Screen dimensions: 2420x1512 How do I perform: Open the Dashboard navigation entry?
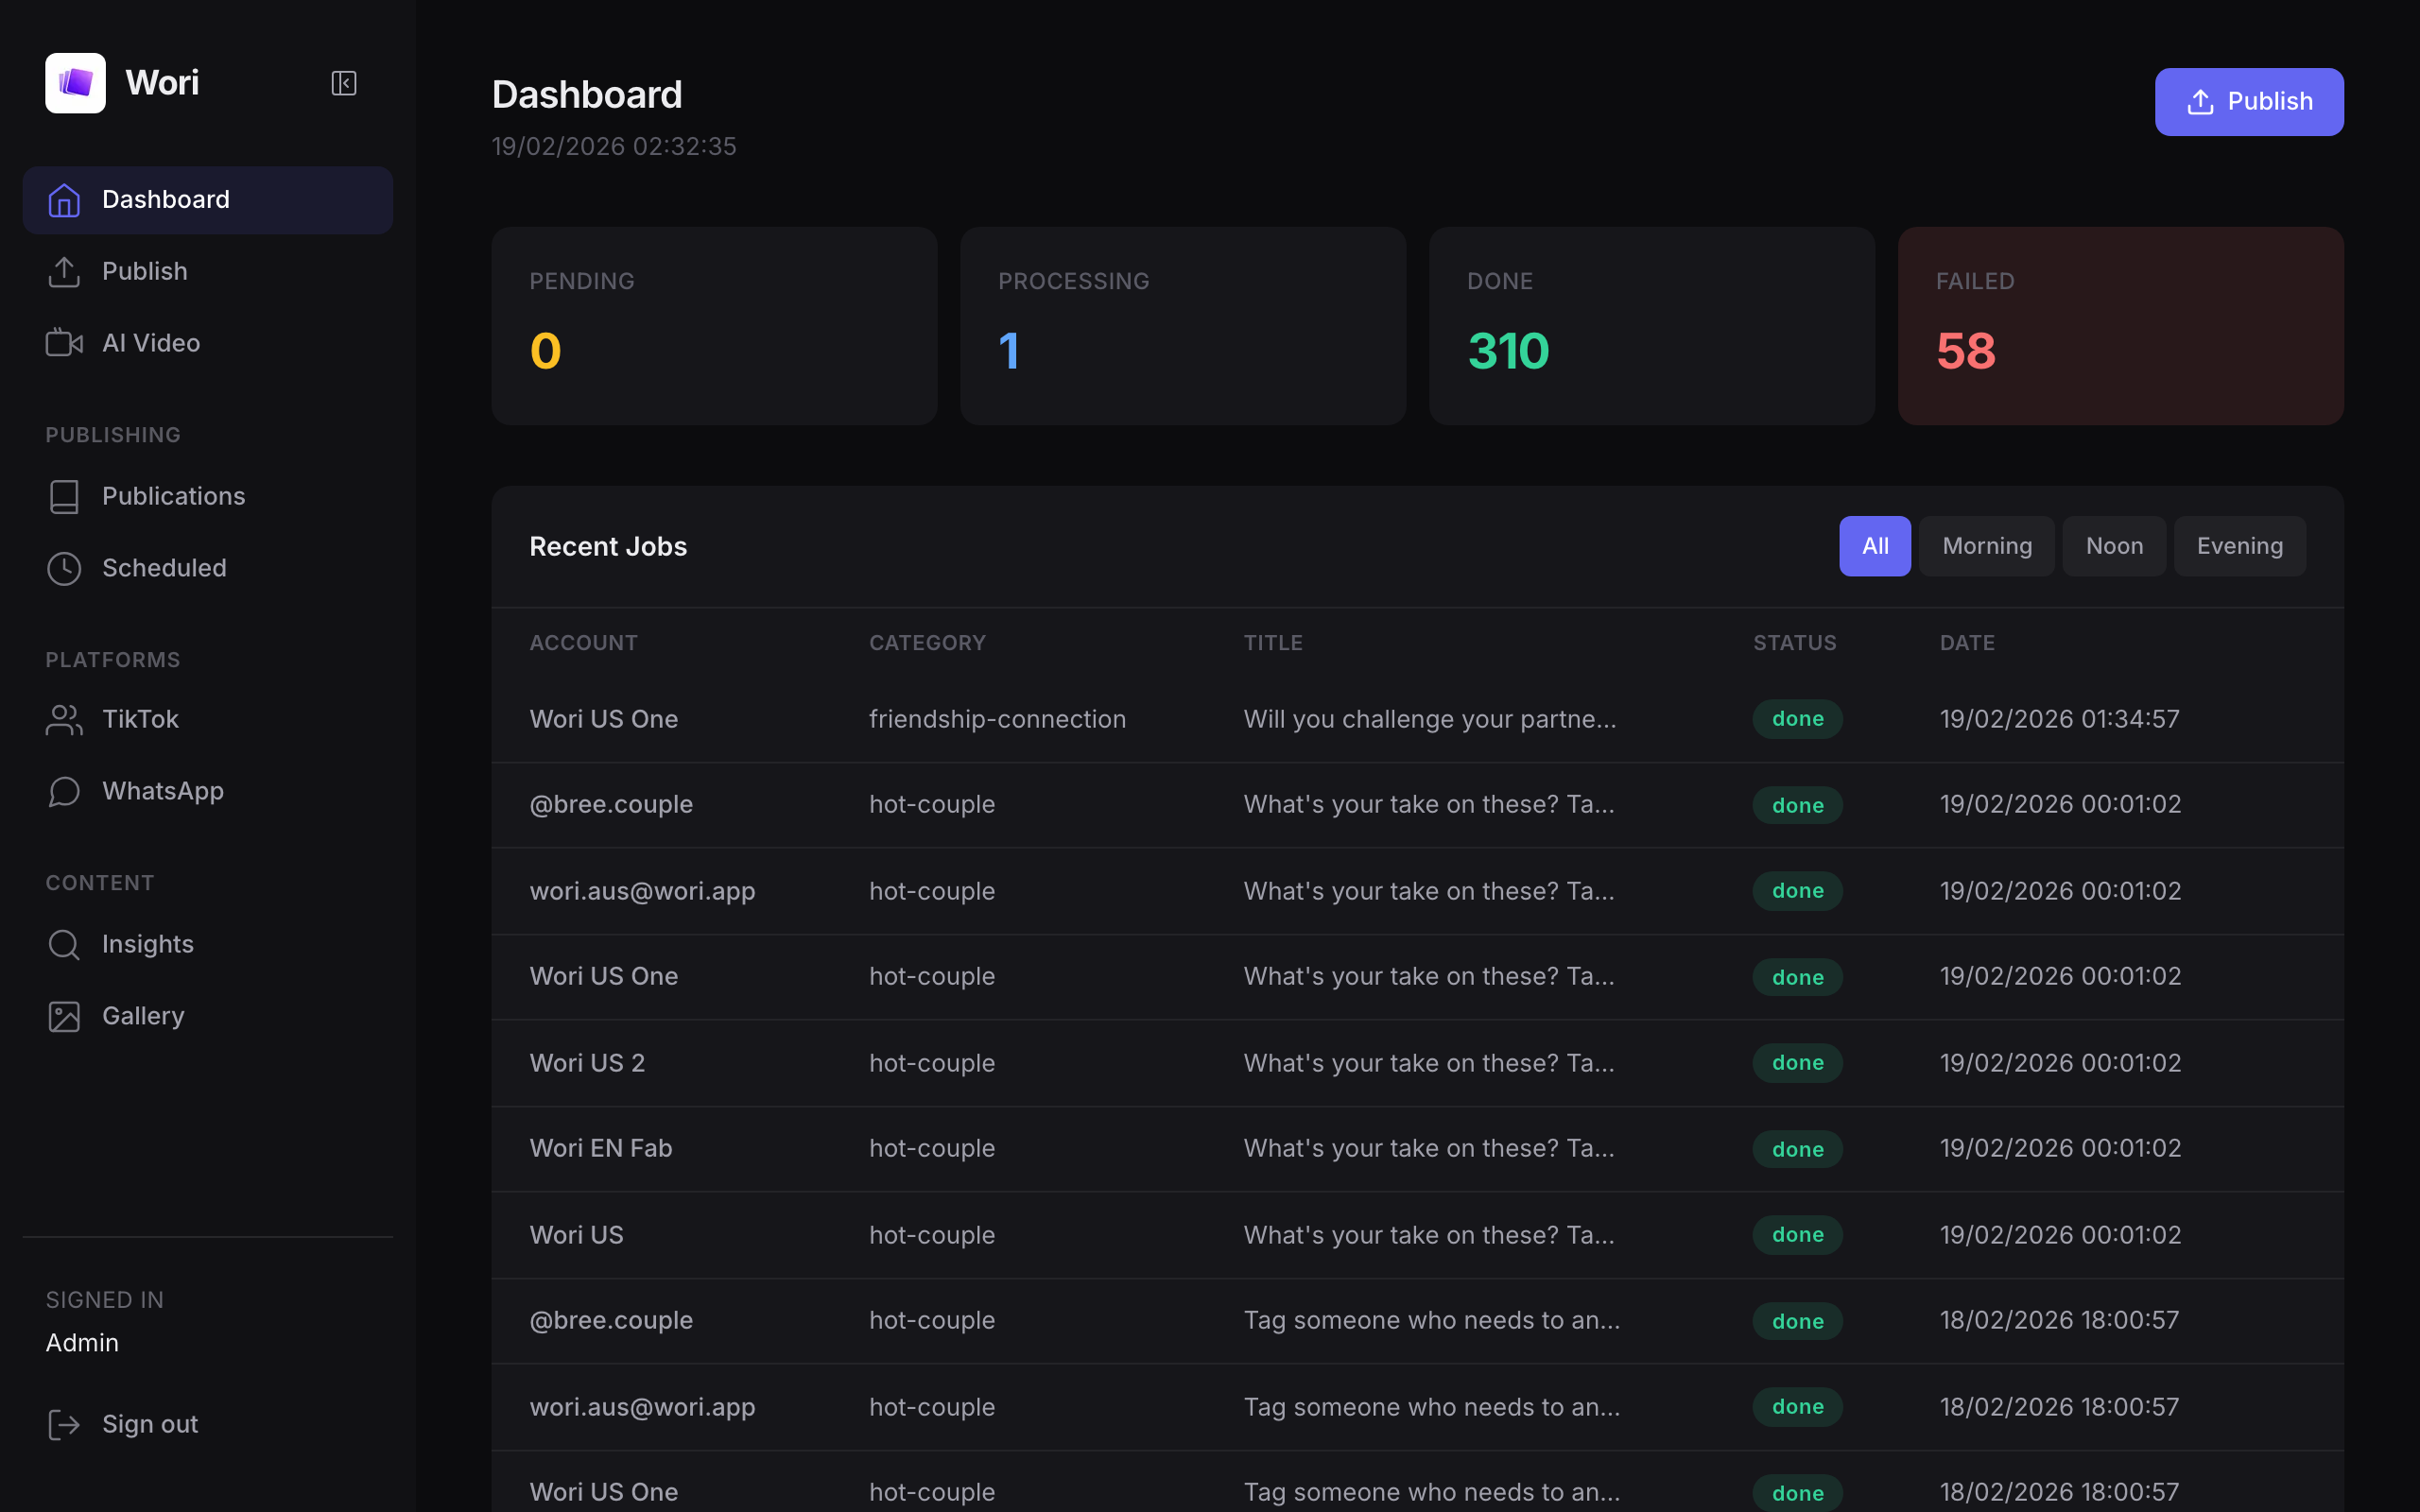point(165,200)
